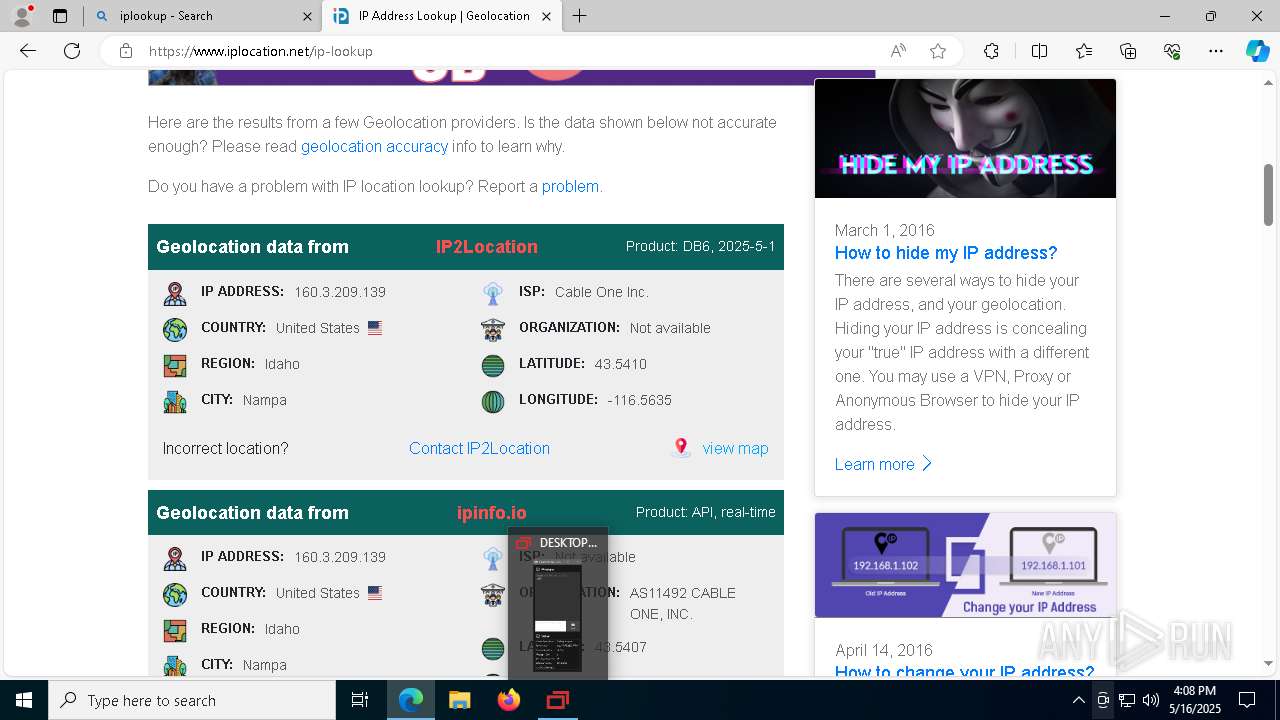Activate Read aloud icon
The image size is (1280, 720).
[x=898, y=51]
